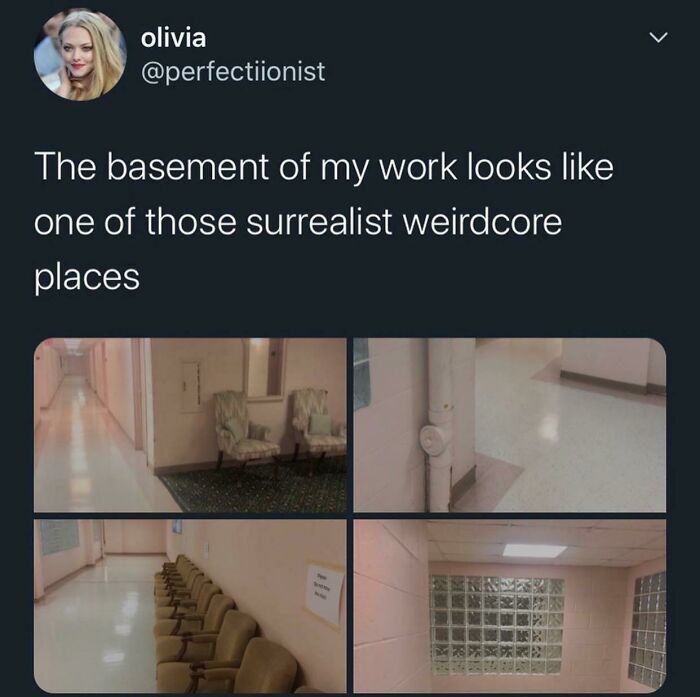Click the ceiling light panel in photo

click(534, 551)
